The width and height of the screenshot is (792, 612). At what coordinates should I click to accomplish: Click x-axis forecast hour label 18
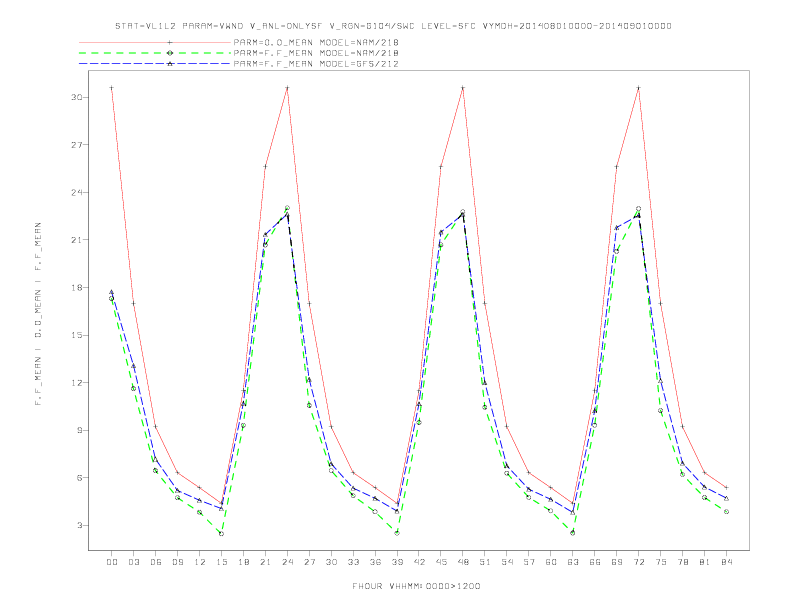(x=243, y=562)
